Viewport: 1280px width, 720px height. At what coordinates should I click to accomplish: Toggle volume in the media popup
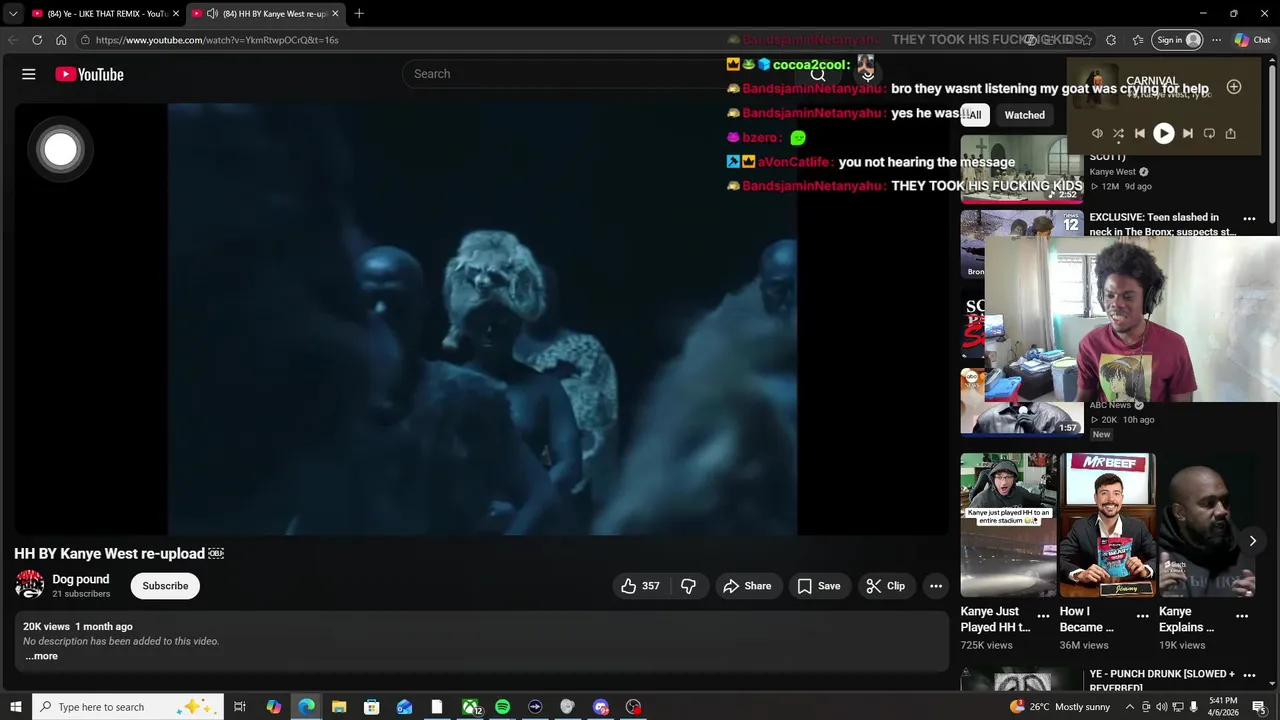(x=1097, y=133)
